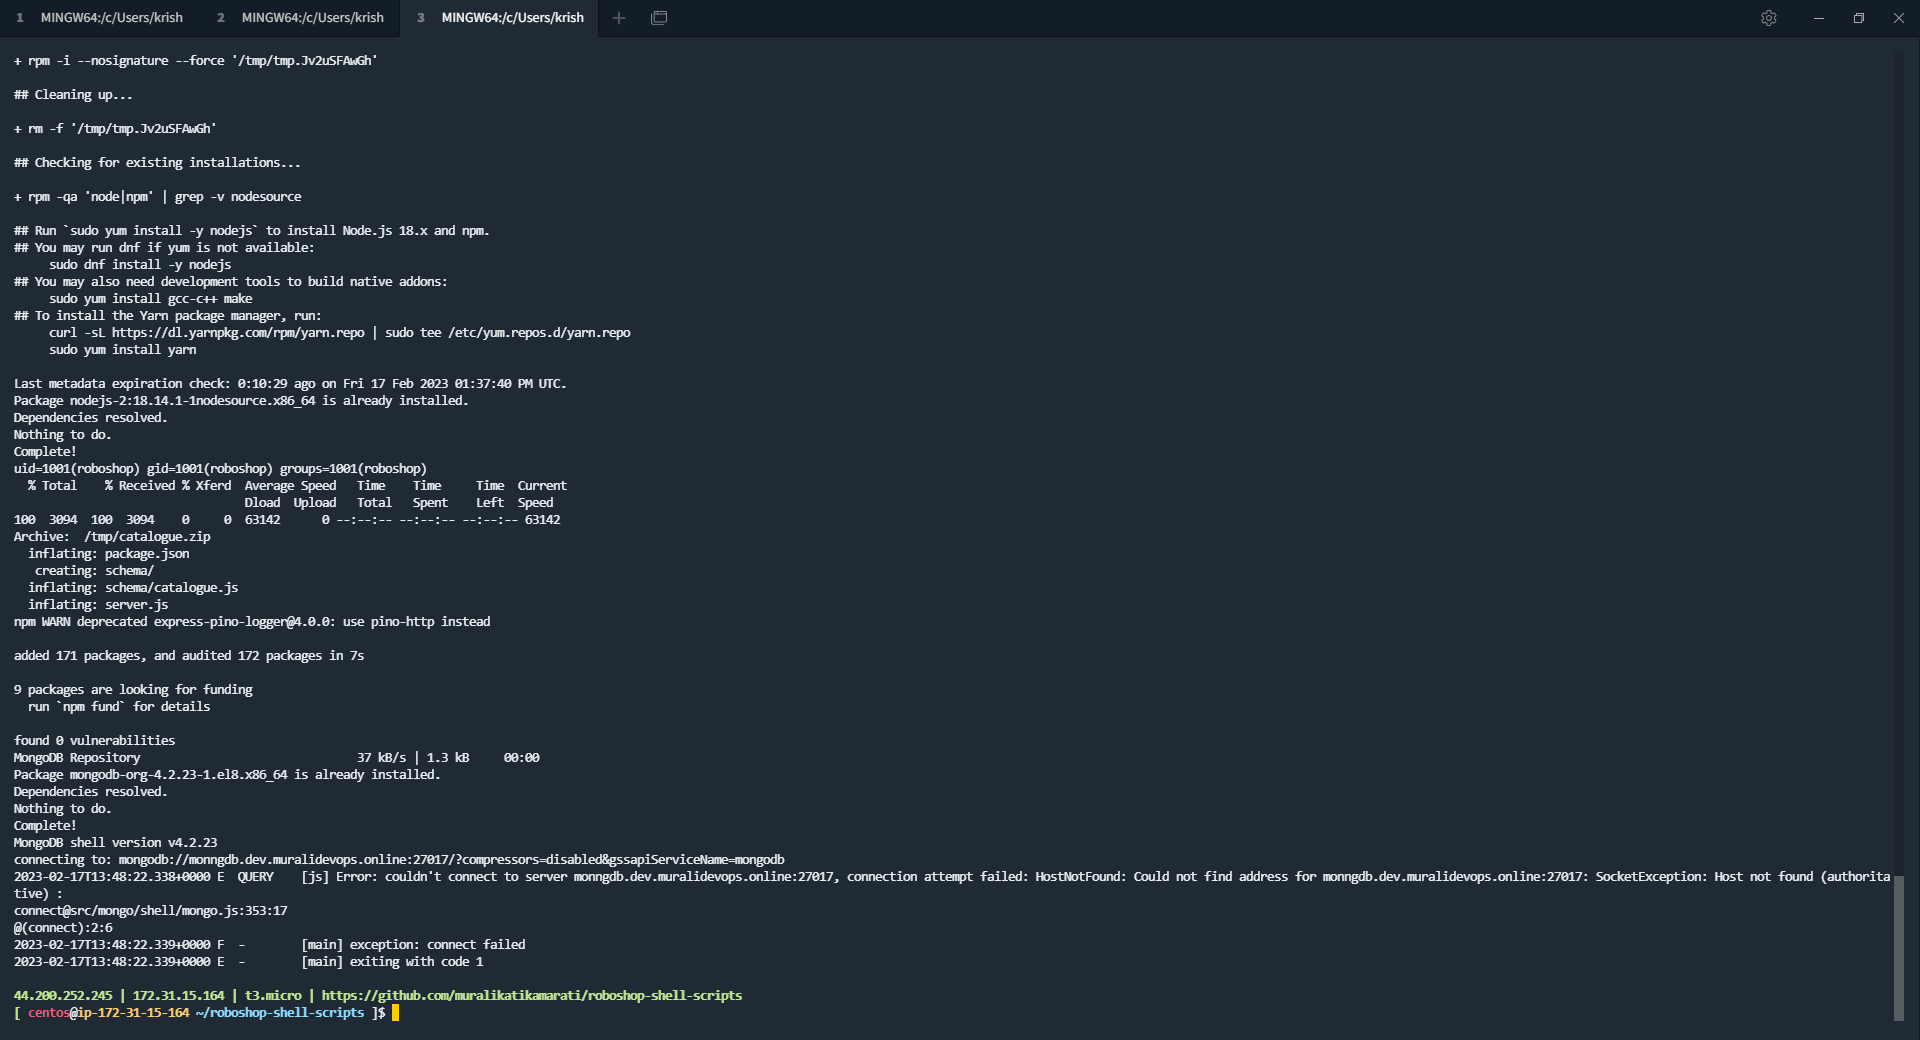The image size is (1920, 1040).
Task: Click 'connect@src/mongo/shell/mongo.js:353:17' line
Action: coord(150,911)
